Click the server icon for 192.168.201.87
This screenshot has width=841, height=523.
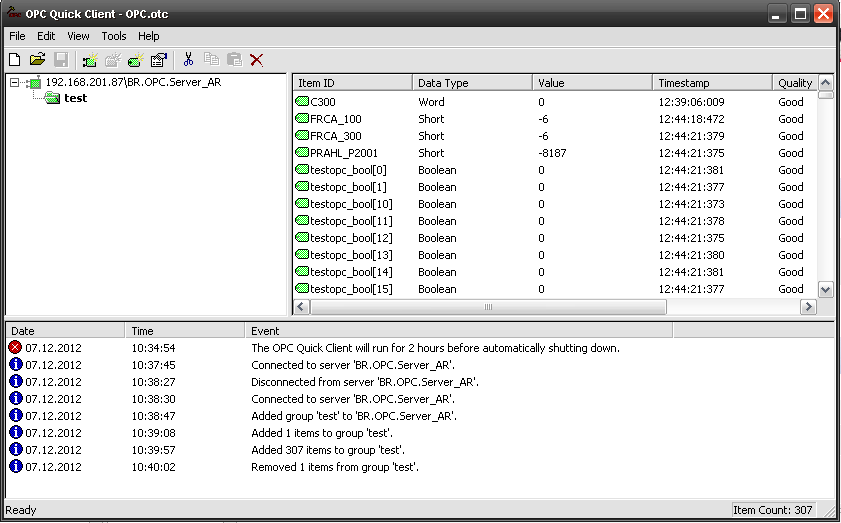(x=34, y=82)
